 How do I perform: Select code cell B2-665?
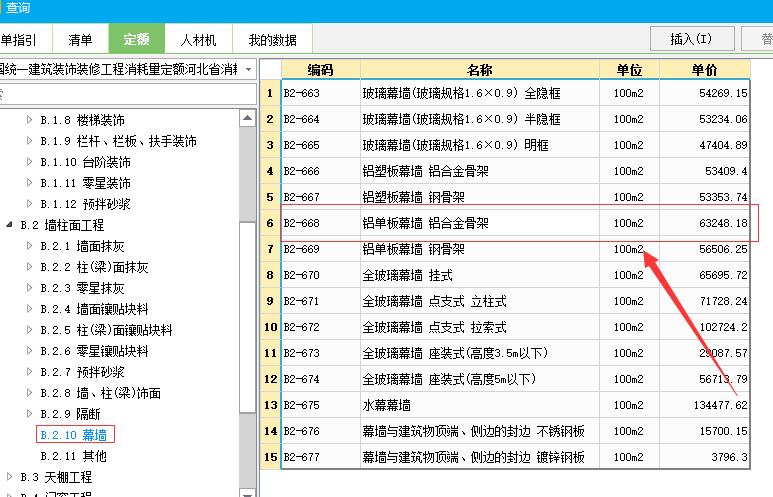[x=320, y=145]
